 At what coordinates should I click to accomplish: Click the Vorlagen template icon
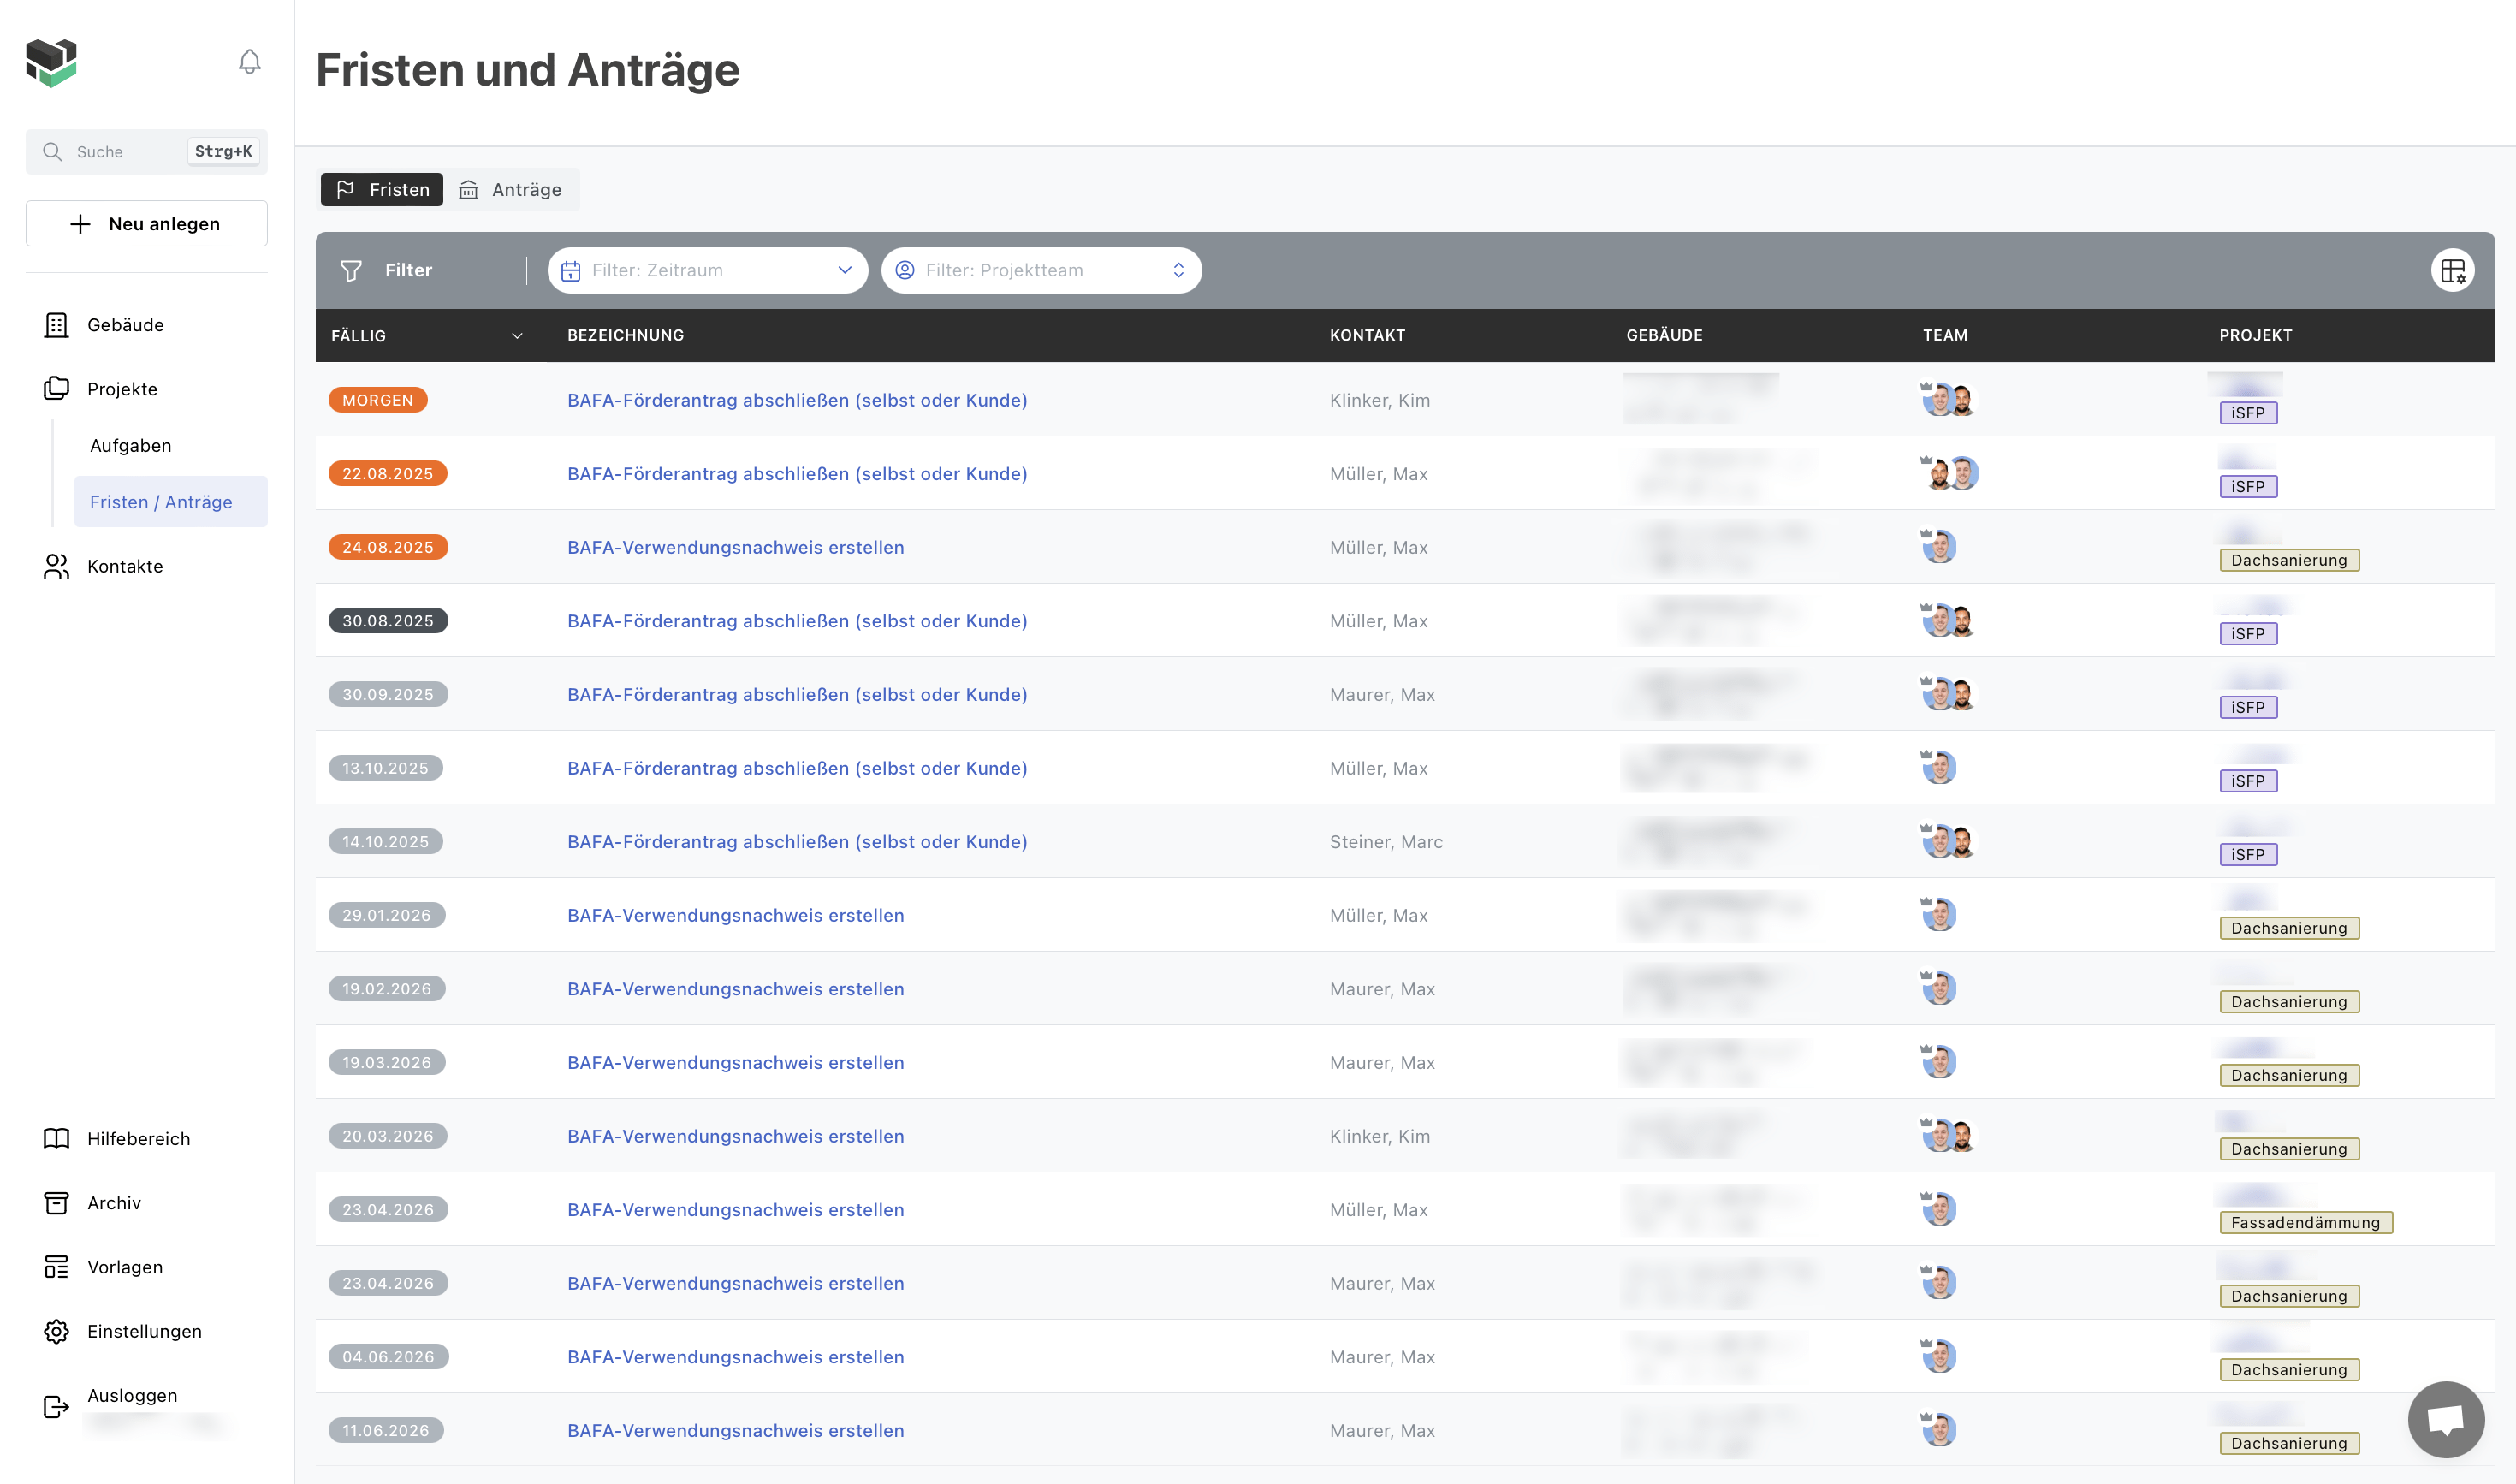coord(56,1266)
